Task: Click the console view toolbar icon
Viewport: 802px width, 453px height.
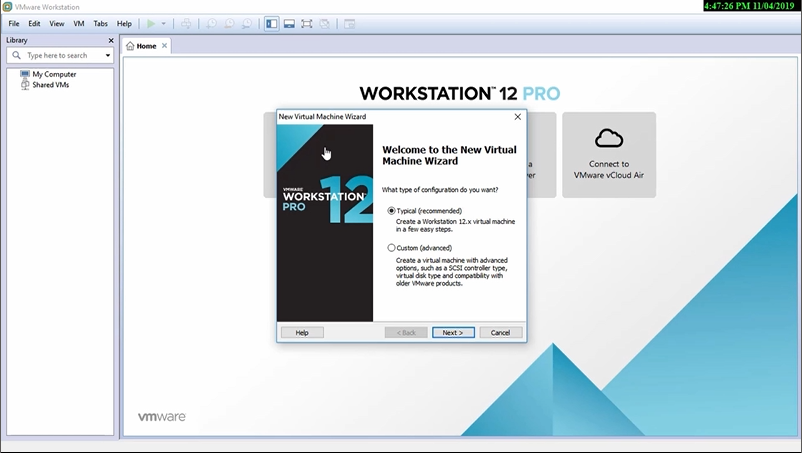Action: point(349,24)
